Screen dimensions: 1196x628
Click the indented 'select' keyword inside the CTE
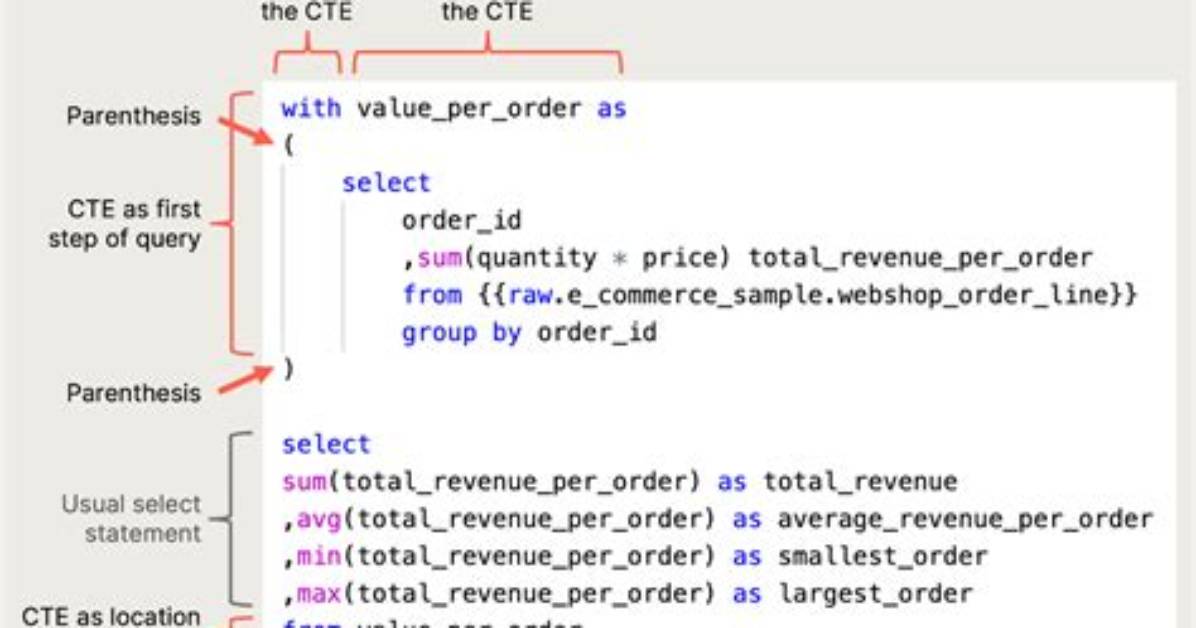tap(386, 182)
